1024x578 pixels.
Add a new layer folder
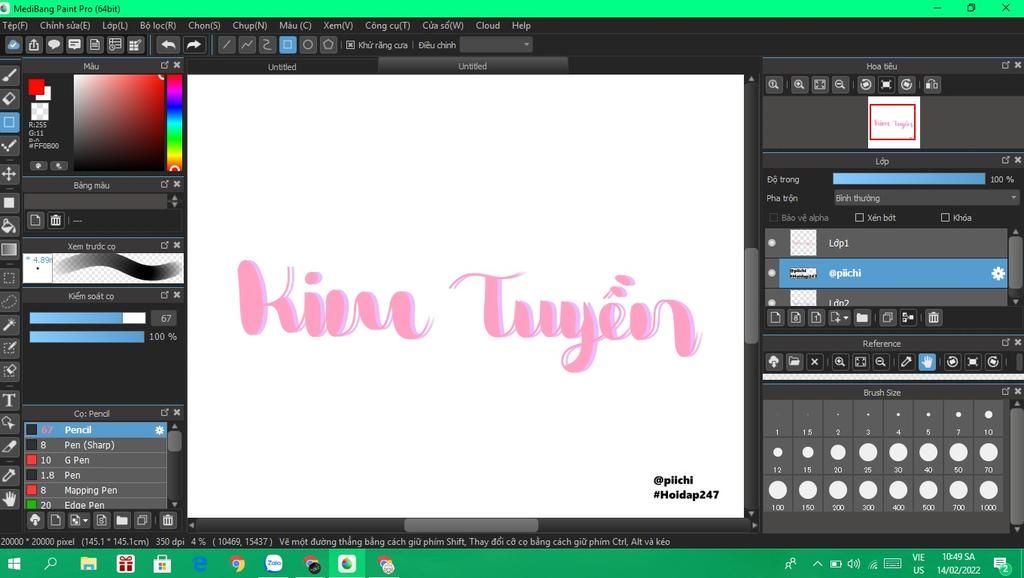point(862,317)
